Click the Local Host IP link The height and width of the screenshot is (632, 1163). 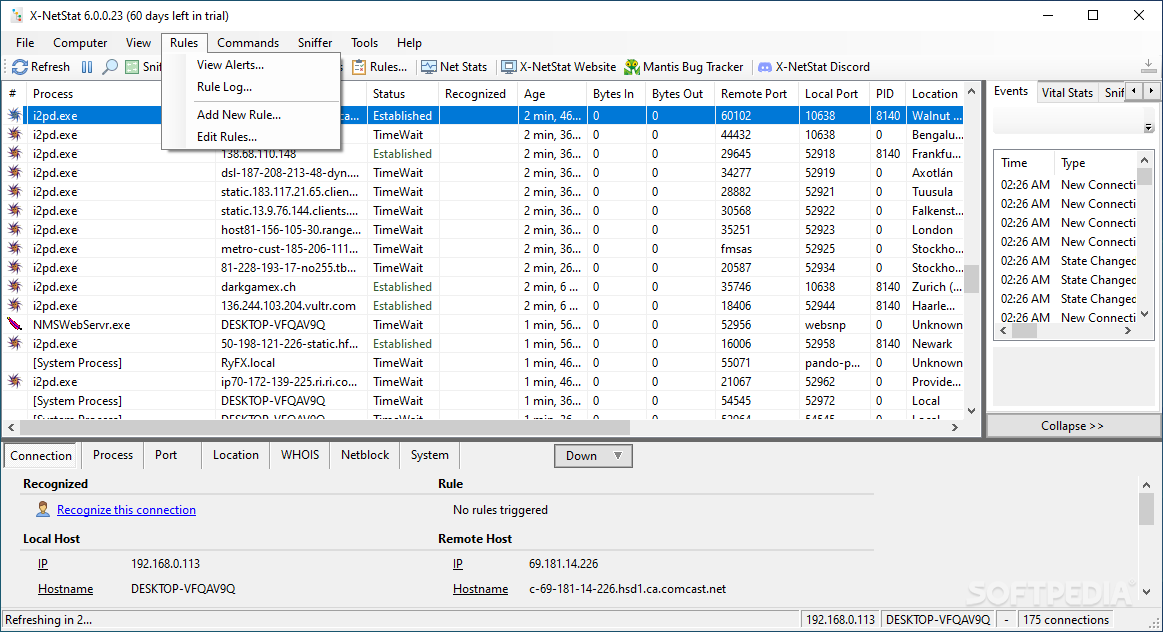coord(43,564)
